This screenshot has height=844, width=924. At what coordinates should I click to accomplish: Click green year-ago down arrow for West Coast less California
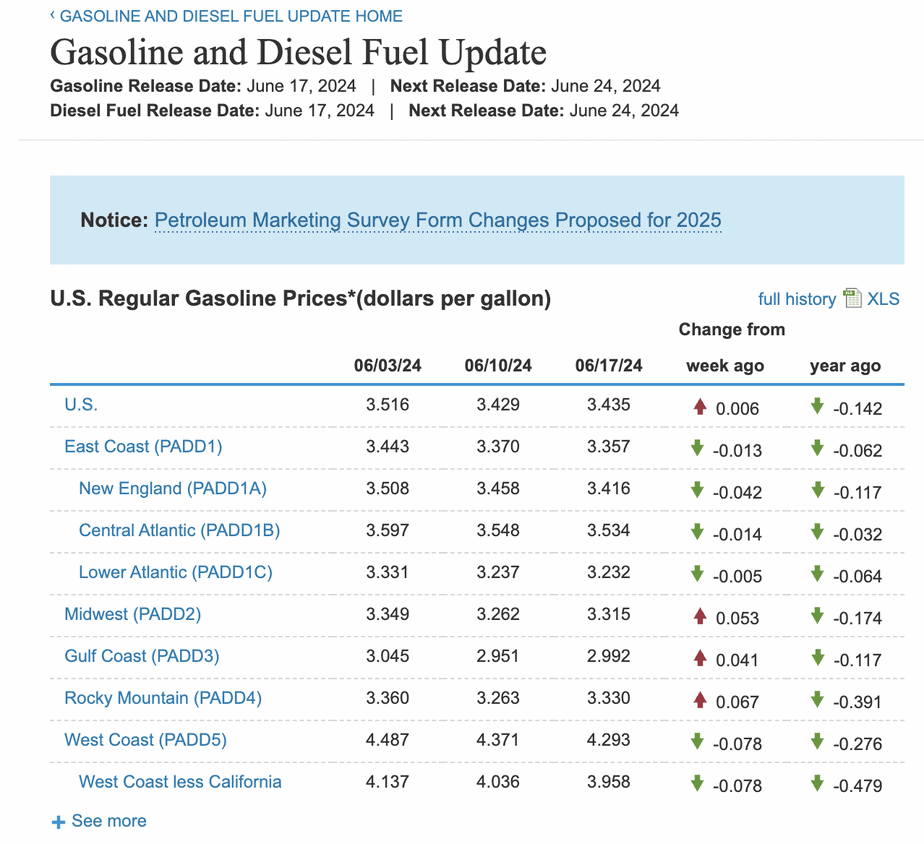(x=817, y=784)
